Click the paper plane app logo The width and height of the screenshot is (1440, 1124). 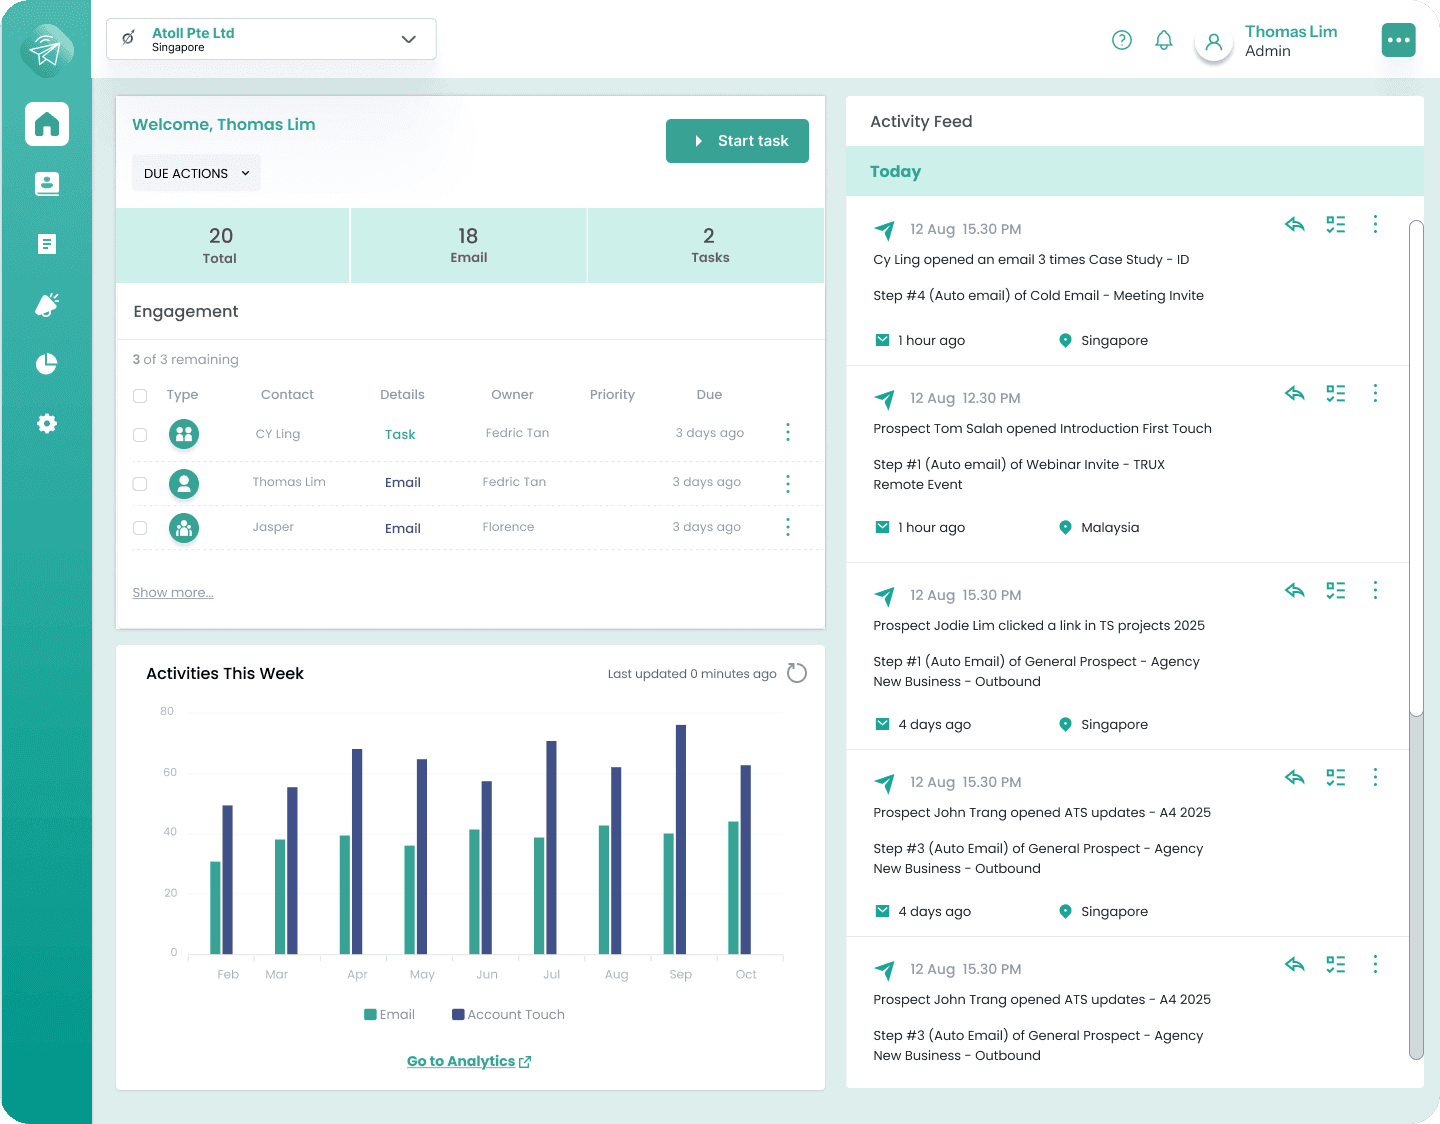click(x=46, y=49)
